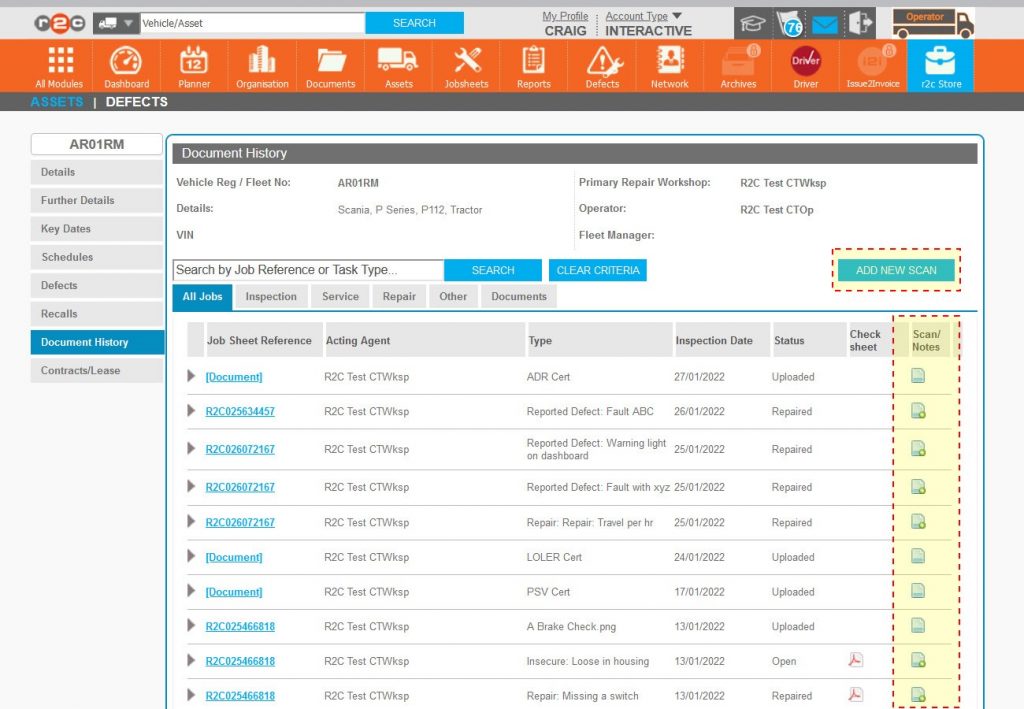The image size is (1024, 709).
Task: Click the logout door icon
Action: coord(859,22)
